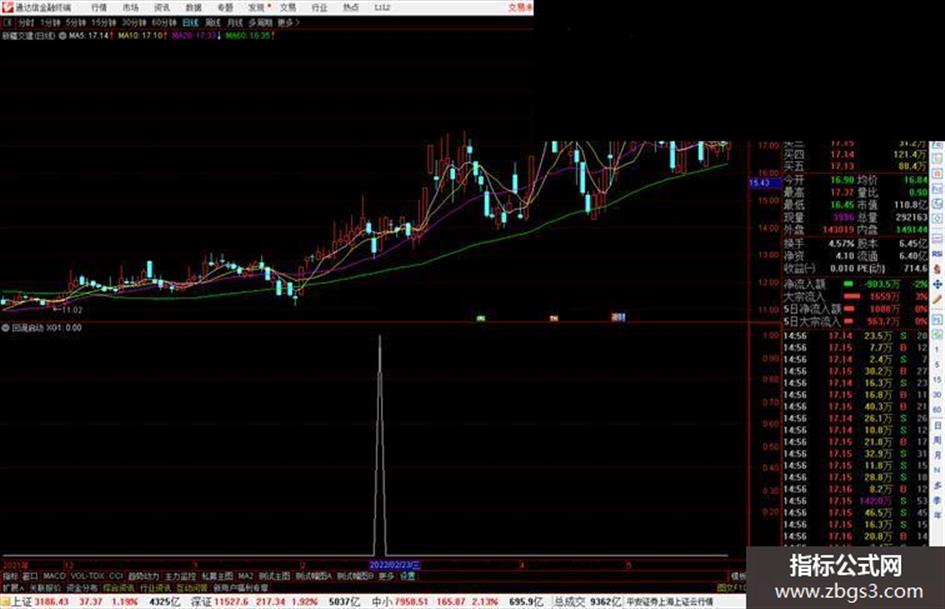945x609 pixels.
Task: Click the circle icon next to 回踩启动 indicator
Action: tap(6, 328)
